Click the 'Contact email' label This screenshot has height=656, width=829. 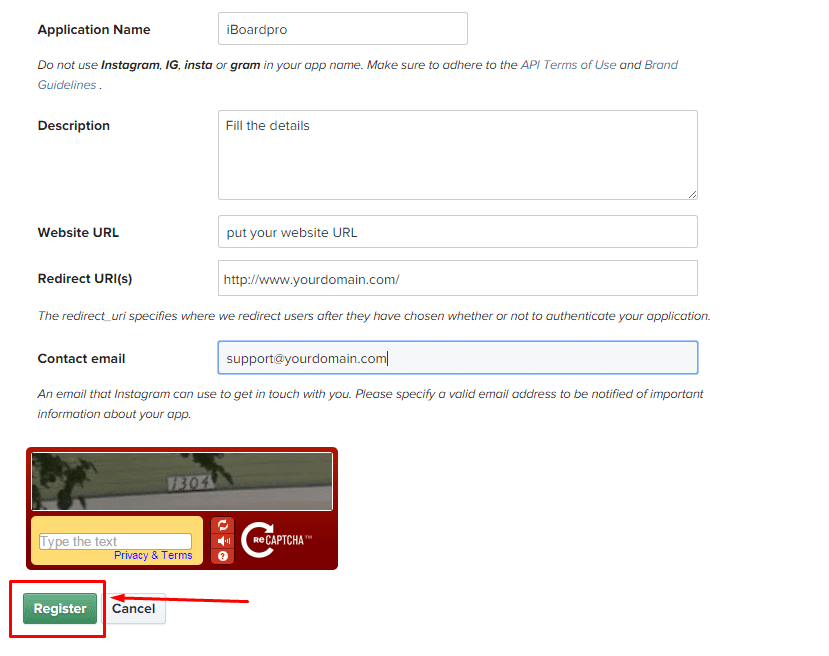(81, 358)
